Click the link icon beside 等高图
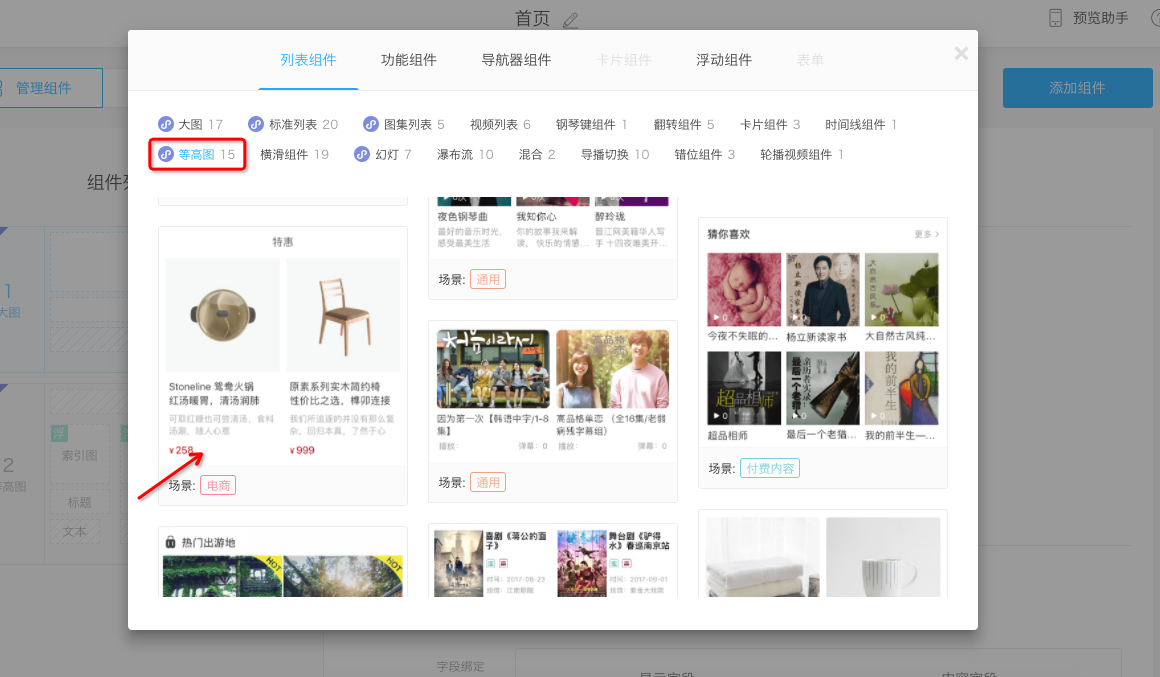Viewport: 1160px width, 677px height. point(166,154)
